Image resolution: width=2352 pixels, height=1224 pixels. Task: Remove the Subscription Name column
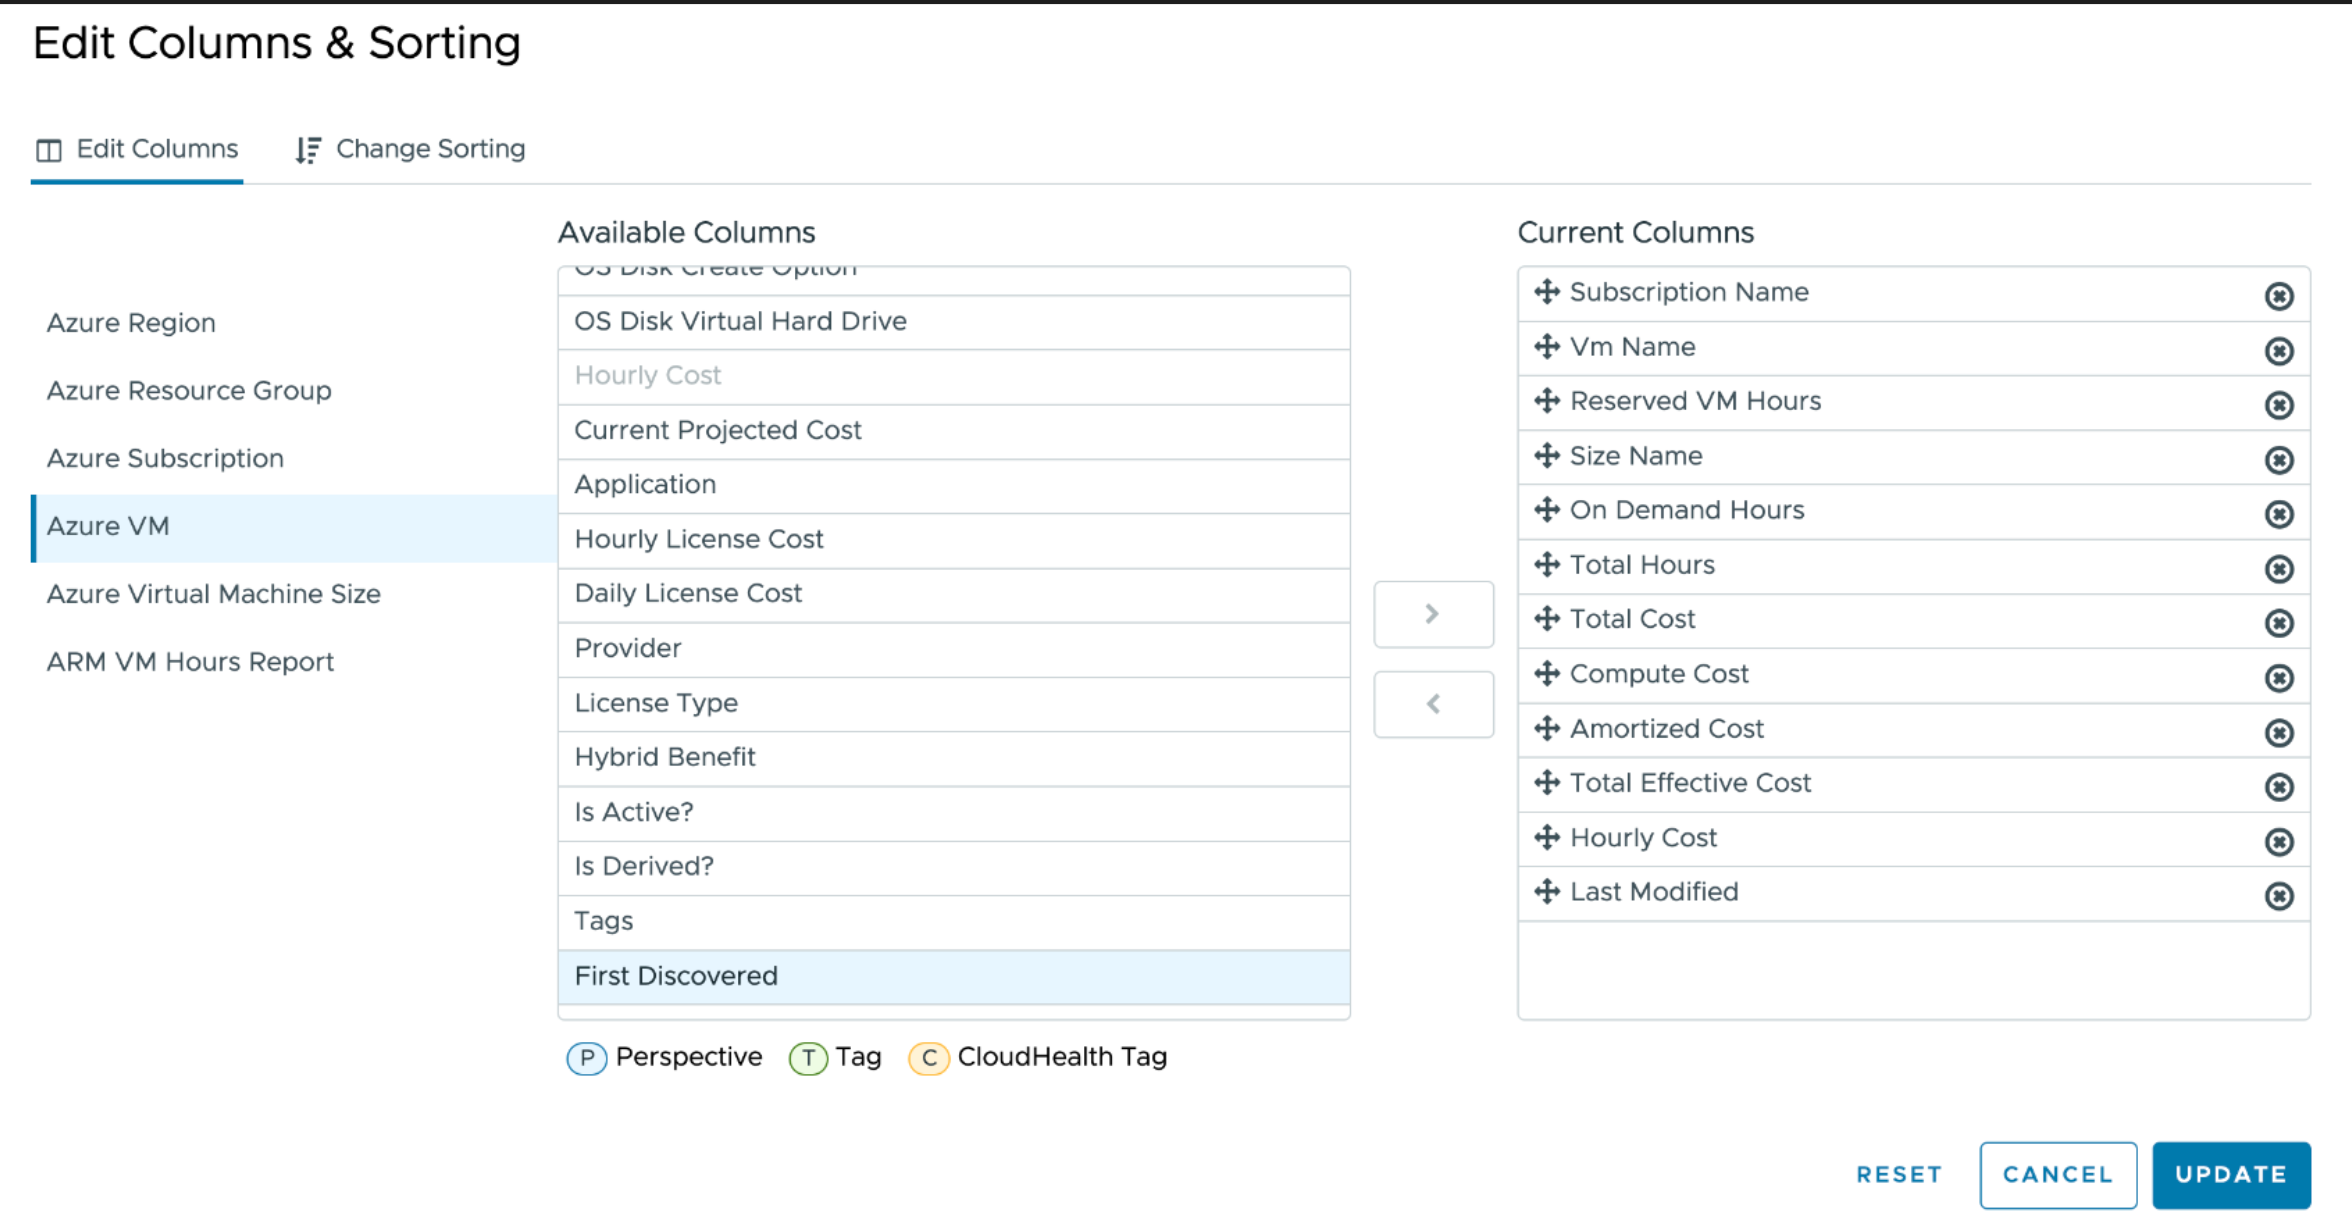[2279, 296]
